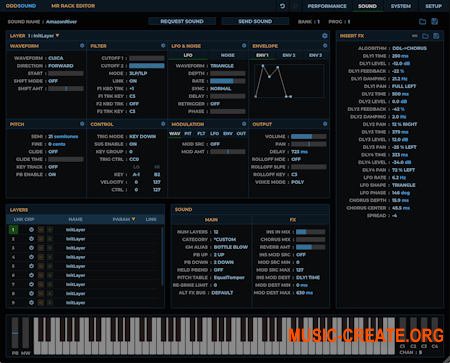Toggle HELD PBEND value OFF
450x363 pixels.
pyautogui.click(x=218, y=270)
